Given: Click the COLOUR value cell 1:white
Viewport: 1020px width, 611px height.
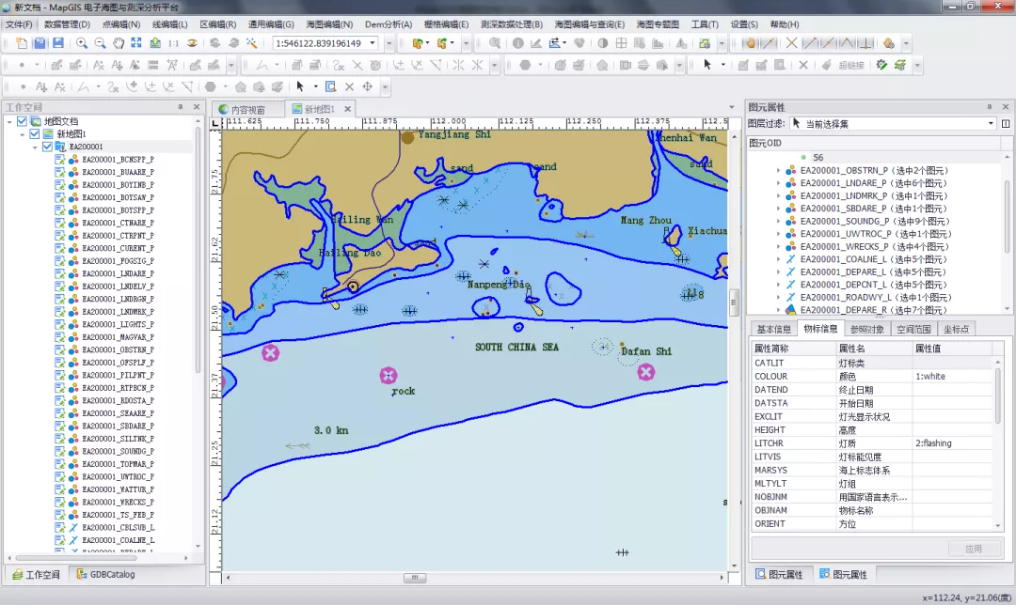Looking at the screenshot, I should (952, 377).
